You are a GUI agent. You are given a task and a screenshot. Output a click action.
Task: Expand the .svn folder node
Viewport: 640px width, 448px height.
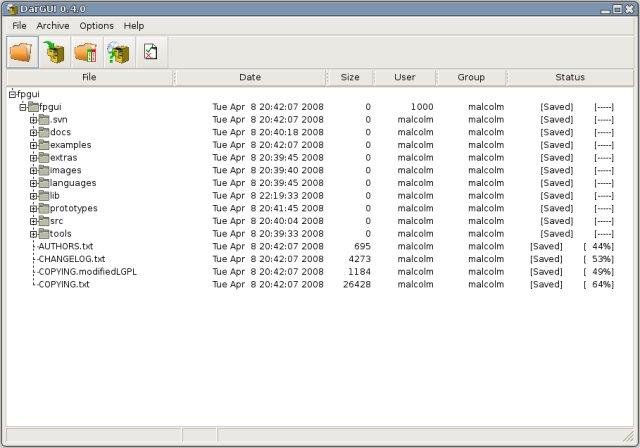(33, 120)
